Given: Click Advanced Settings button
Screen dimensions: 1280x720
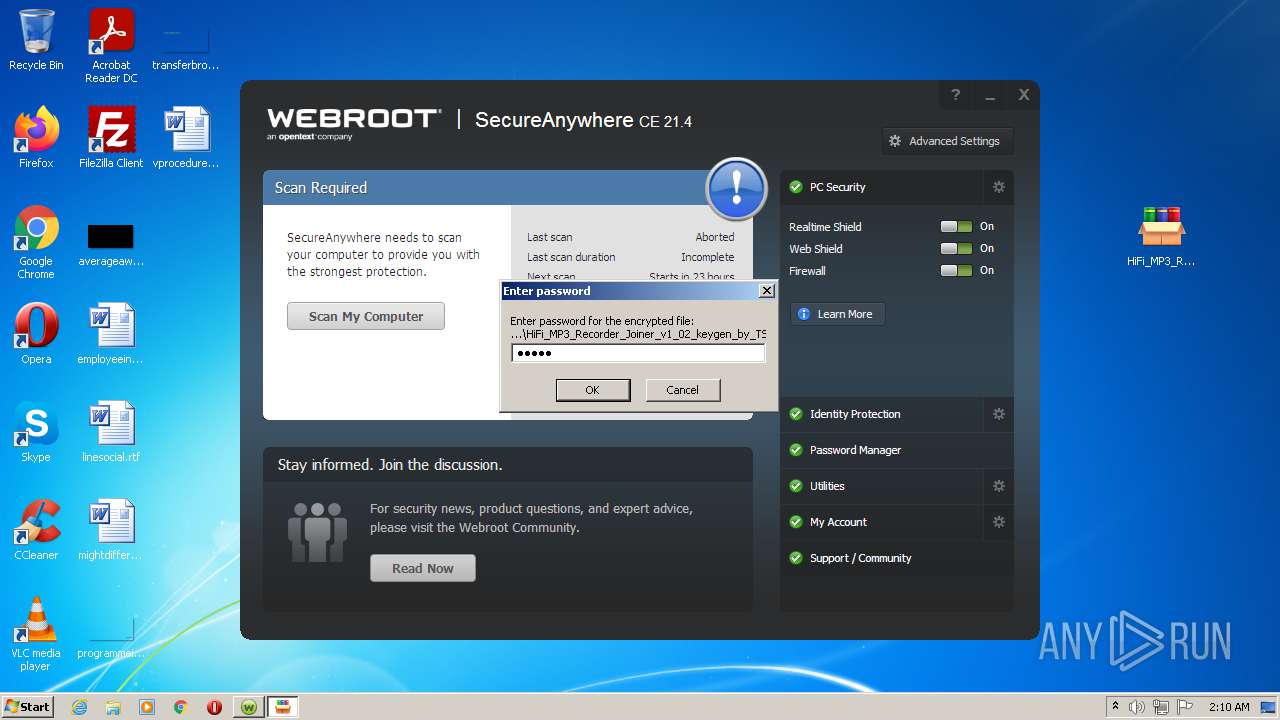Looking at the screenshot, I should tap(947, 141).
